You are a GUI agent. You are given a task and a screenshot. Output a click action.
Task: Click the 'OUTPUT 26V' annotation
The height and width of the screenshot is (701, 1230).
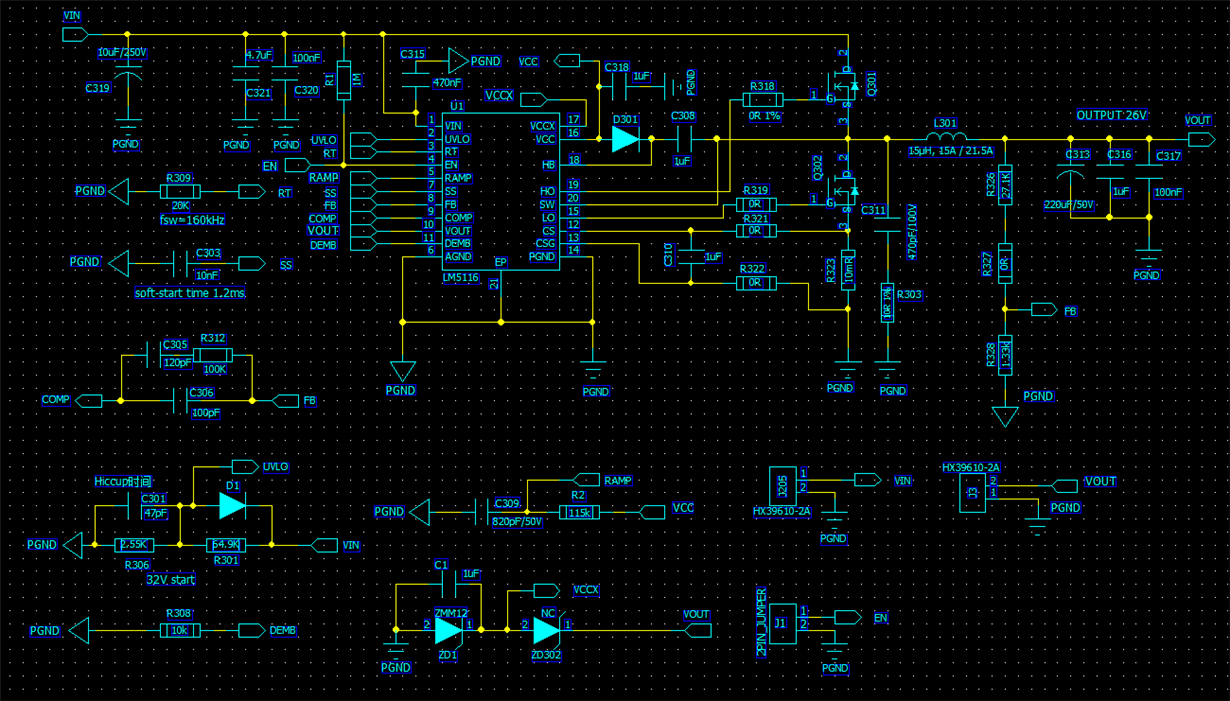pos(1112,115)
